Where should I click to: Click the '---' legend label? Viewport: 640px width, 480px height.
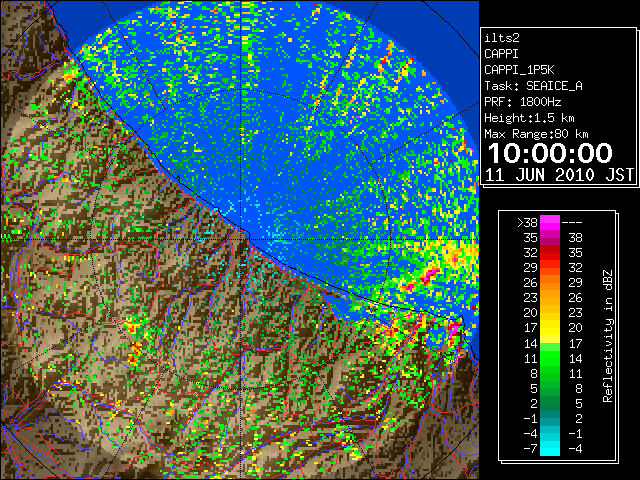coord(572,223)
